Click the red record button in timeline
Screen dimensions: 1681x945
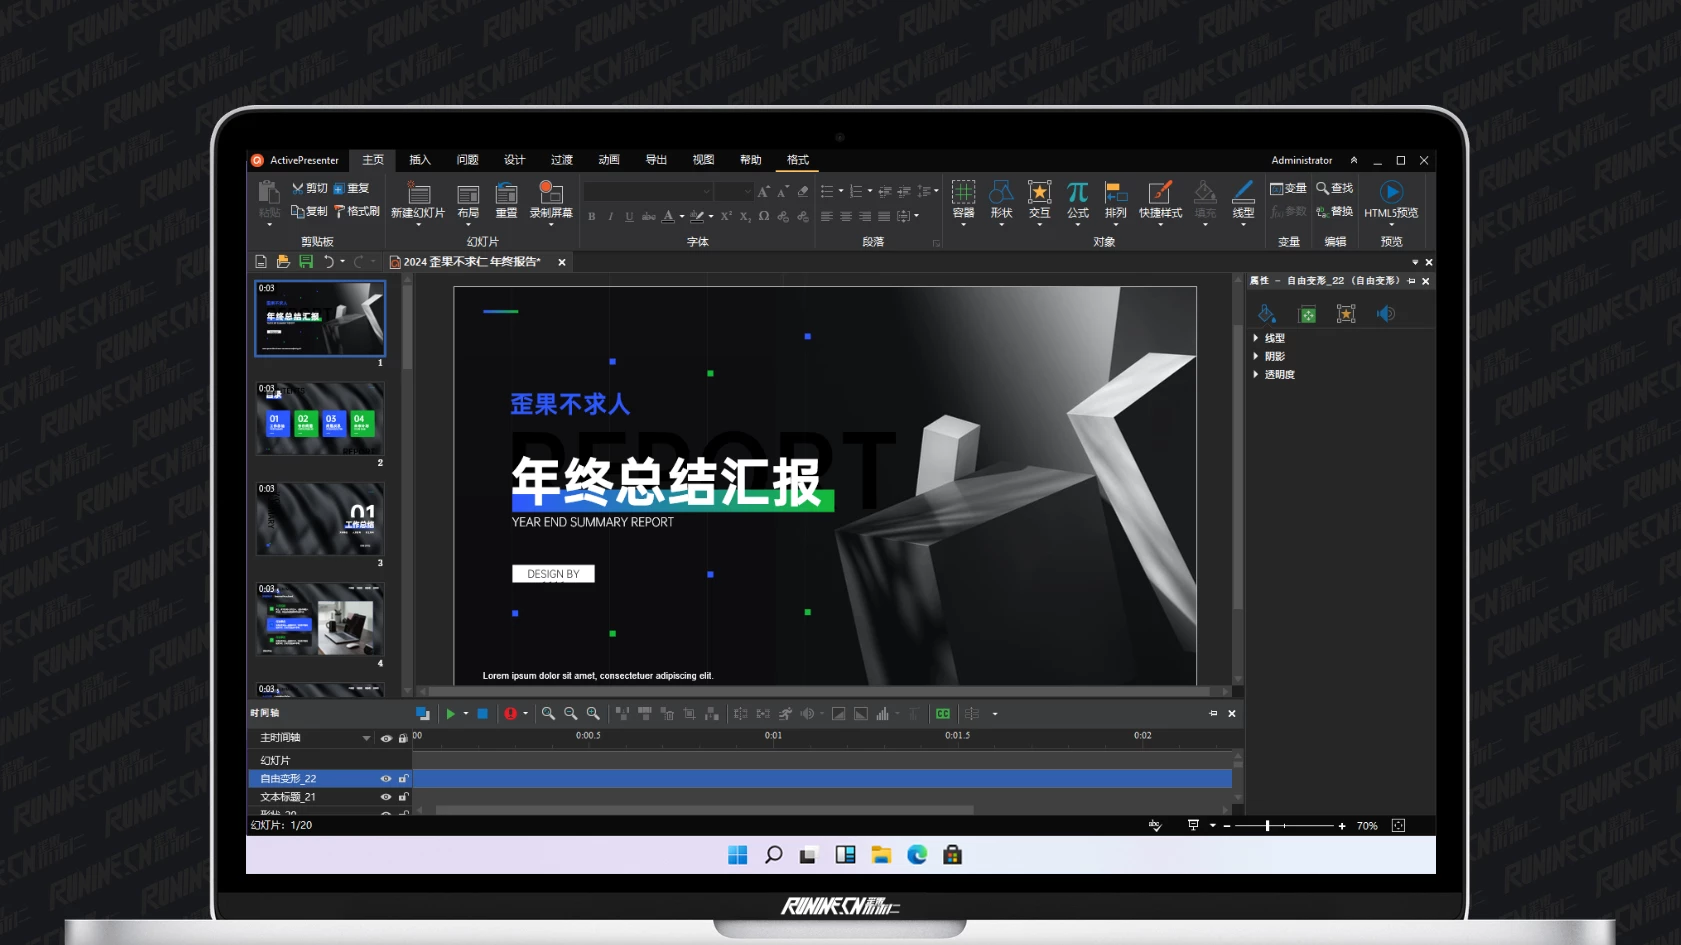point(511,714)
